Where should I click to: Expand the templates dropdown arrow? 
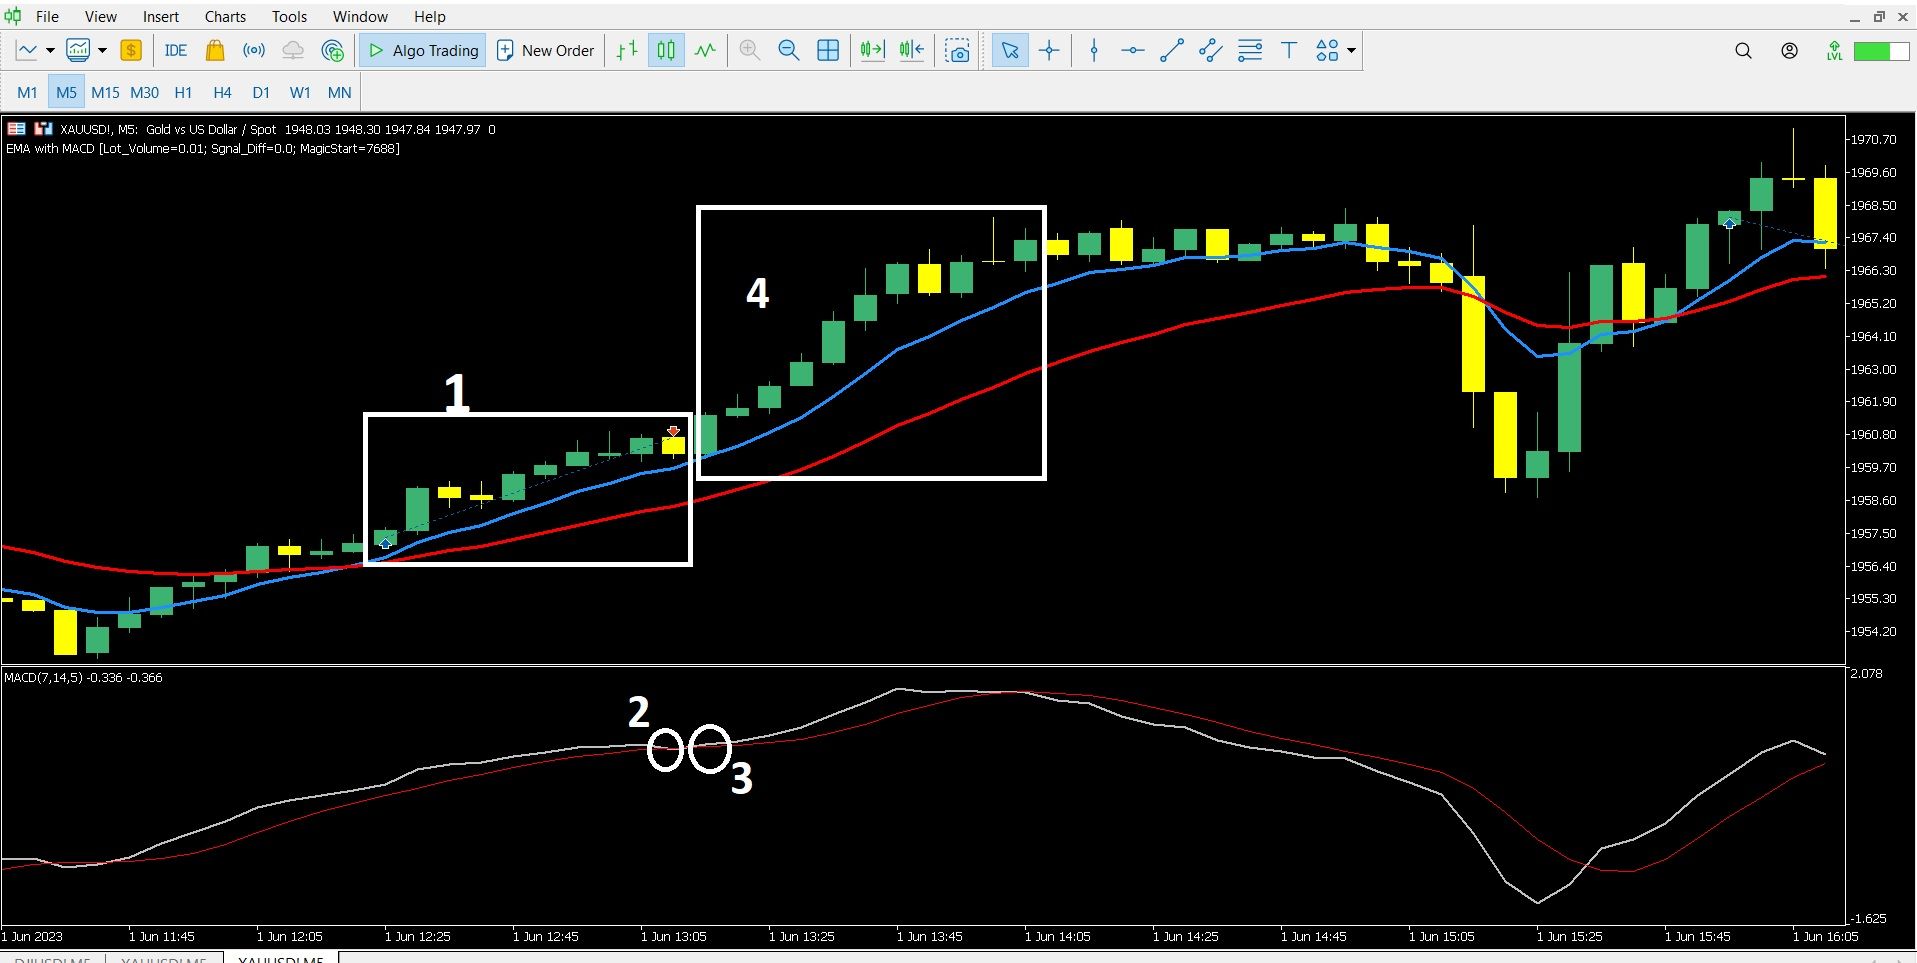(102, 50)
